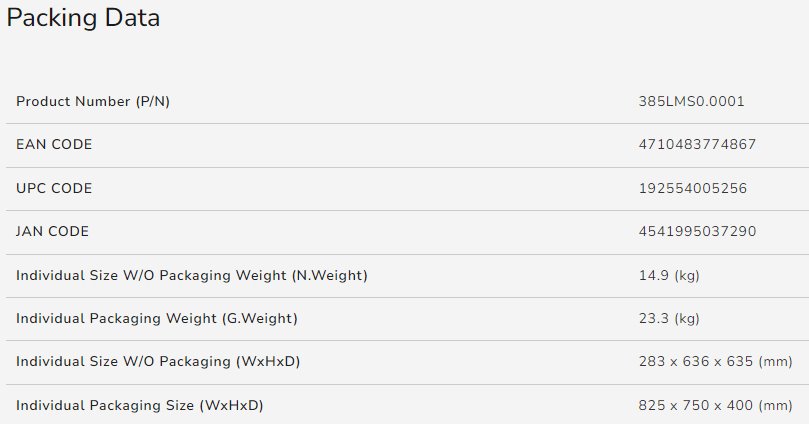The image size is (809, 424).
Task: Click the W/O Packaging Weight (N.Weight) label
Action: [192, 275]
